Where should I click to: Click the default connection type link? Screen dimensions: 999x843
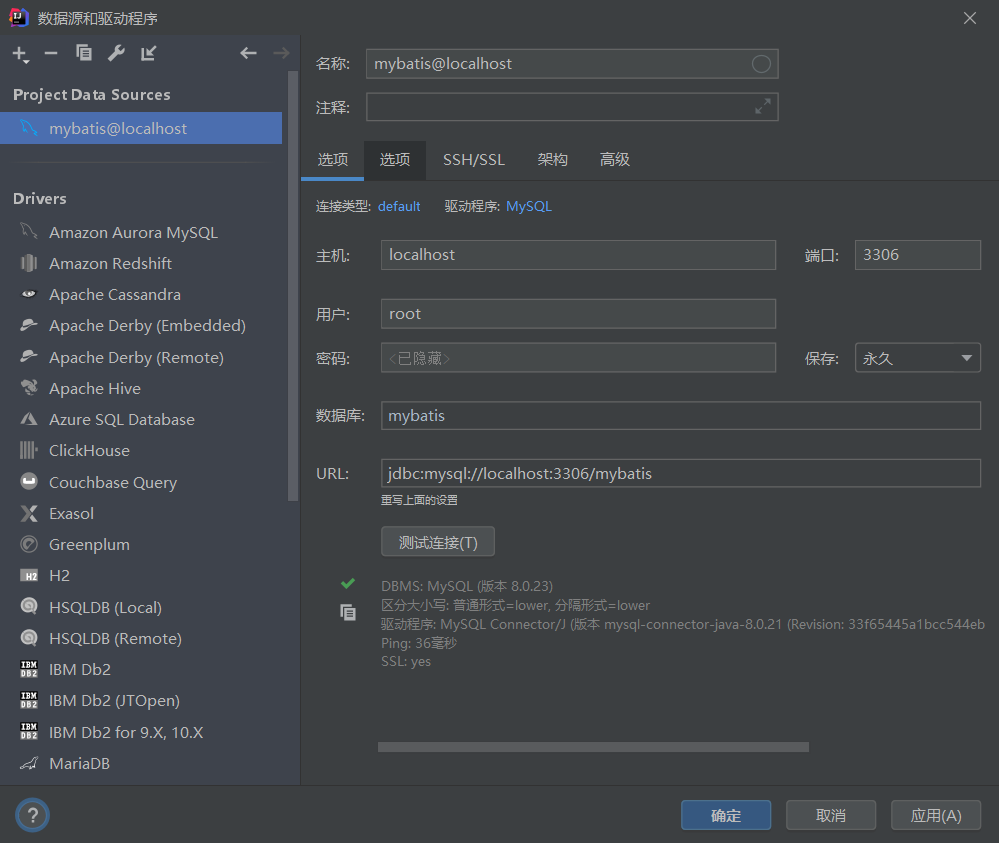399,206
